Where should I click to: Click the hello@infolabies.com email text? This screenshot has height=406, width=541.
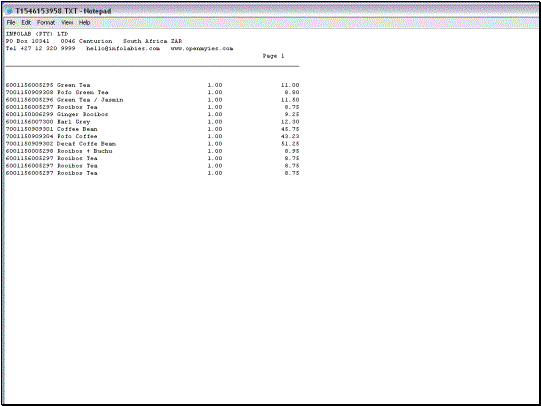point(123,48)
